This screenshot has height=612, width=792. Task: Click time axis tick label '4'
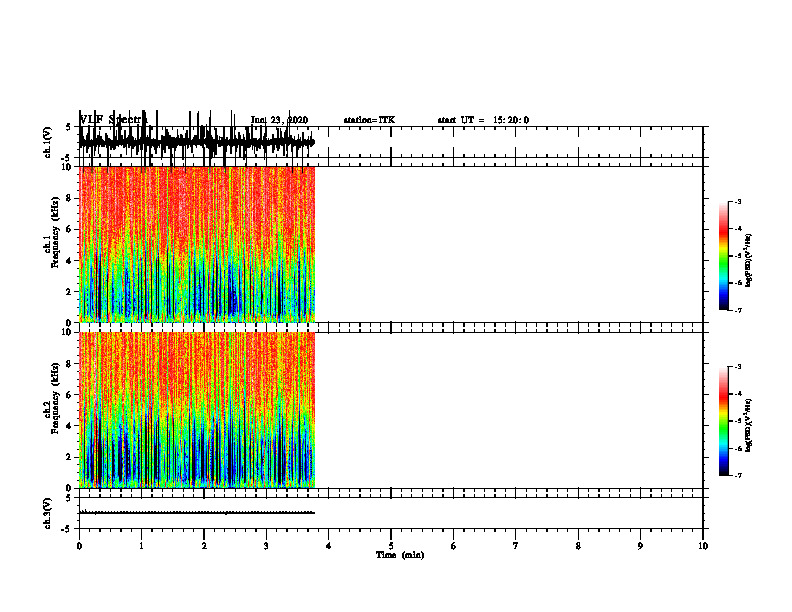[x=329, y=546]
